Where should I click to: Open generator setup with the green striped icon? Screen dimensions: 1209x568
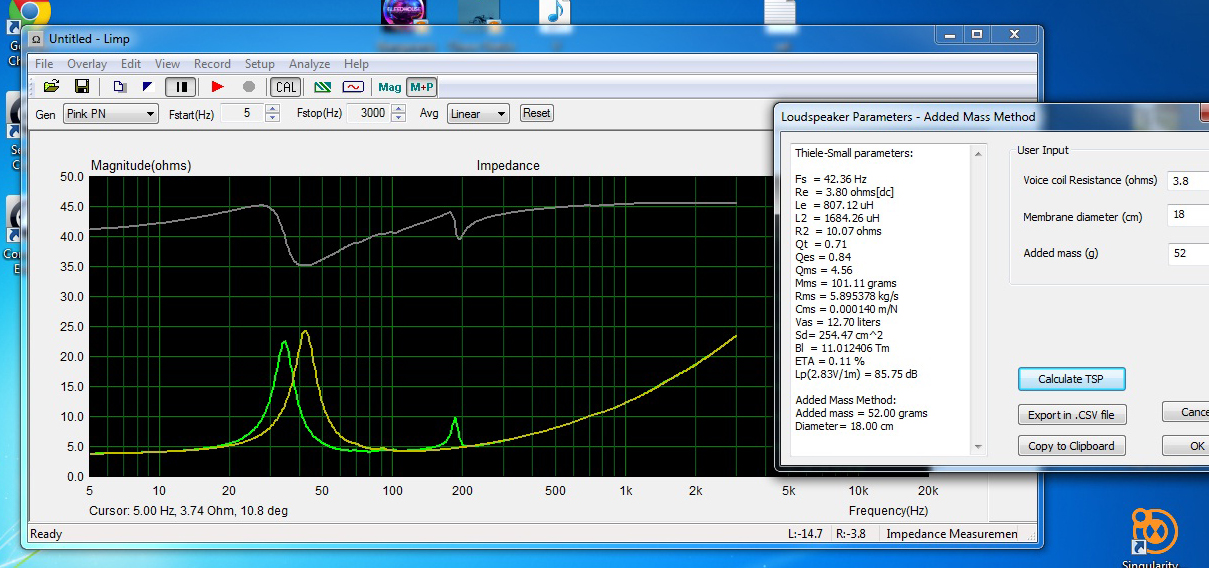(323, 87)
